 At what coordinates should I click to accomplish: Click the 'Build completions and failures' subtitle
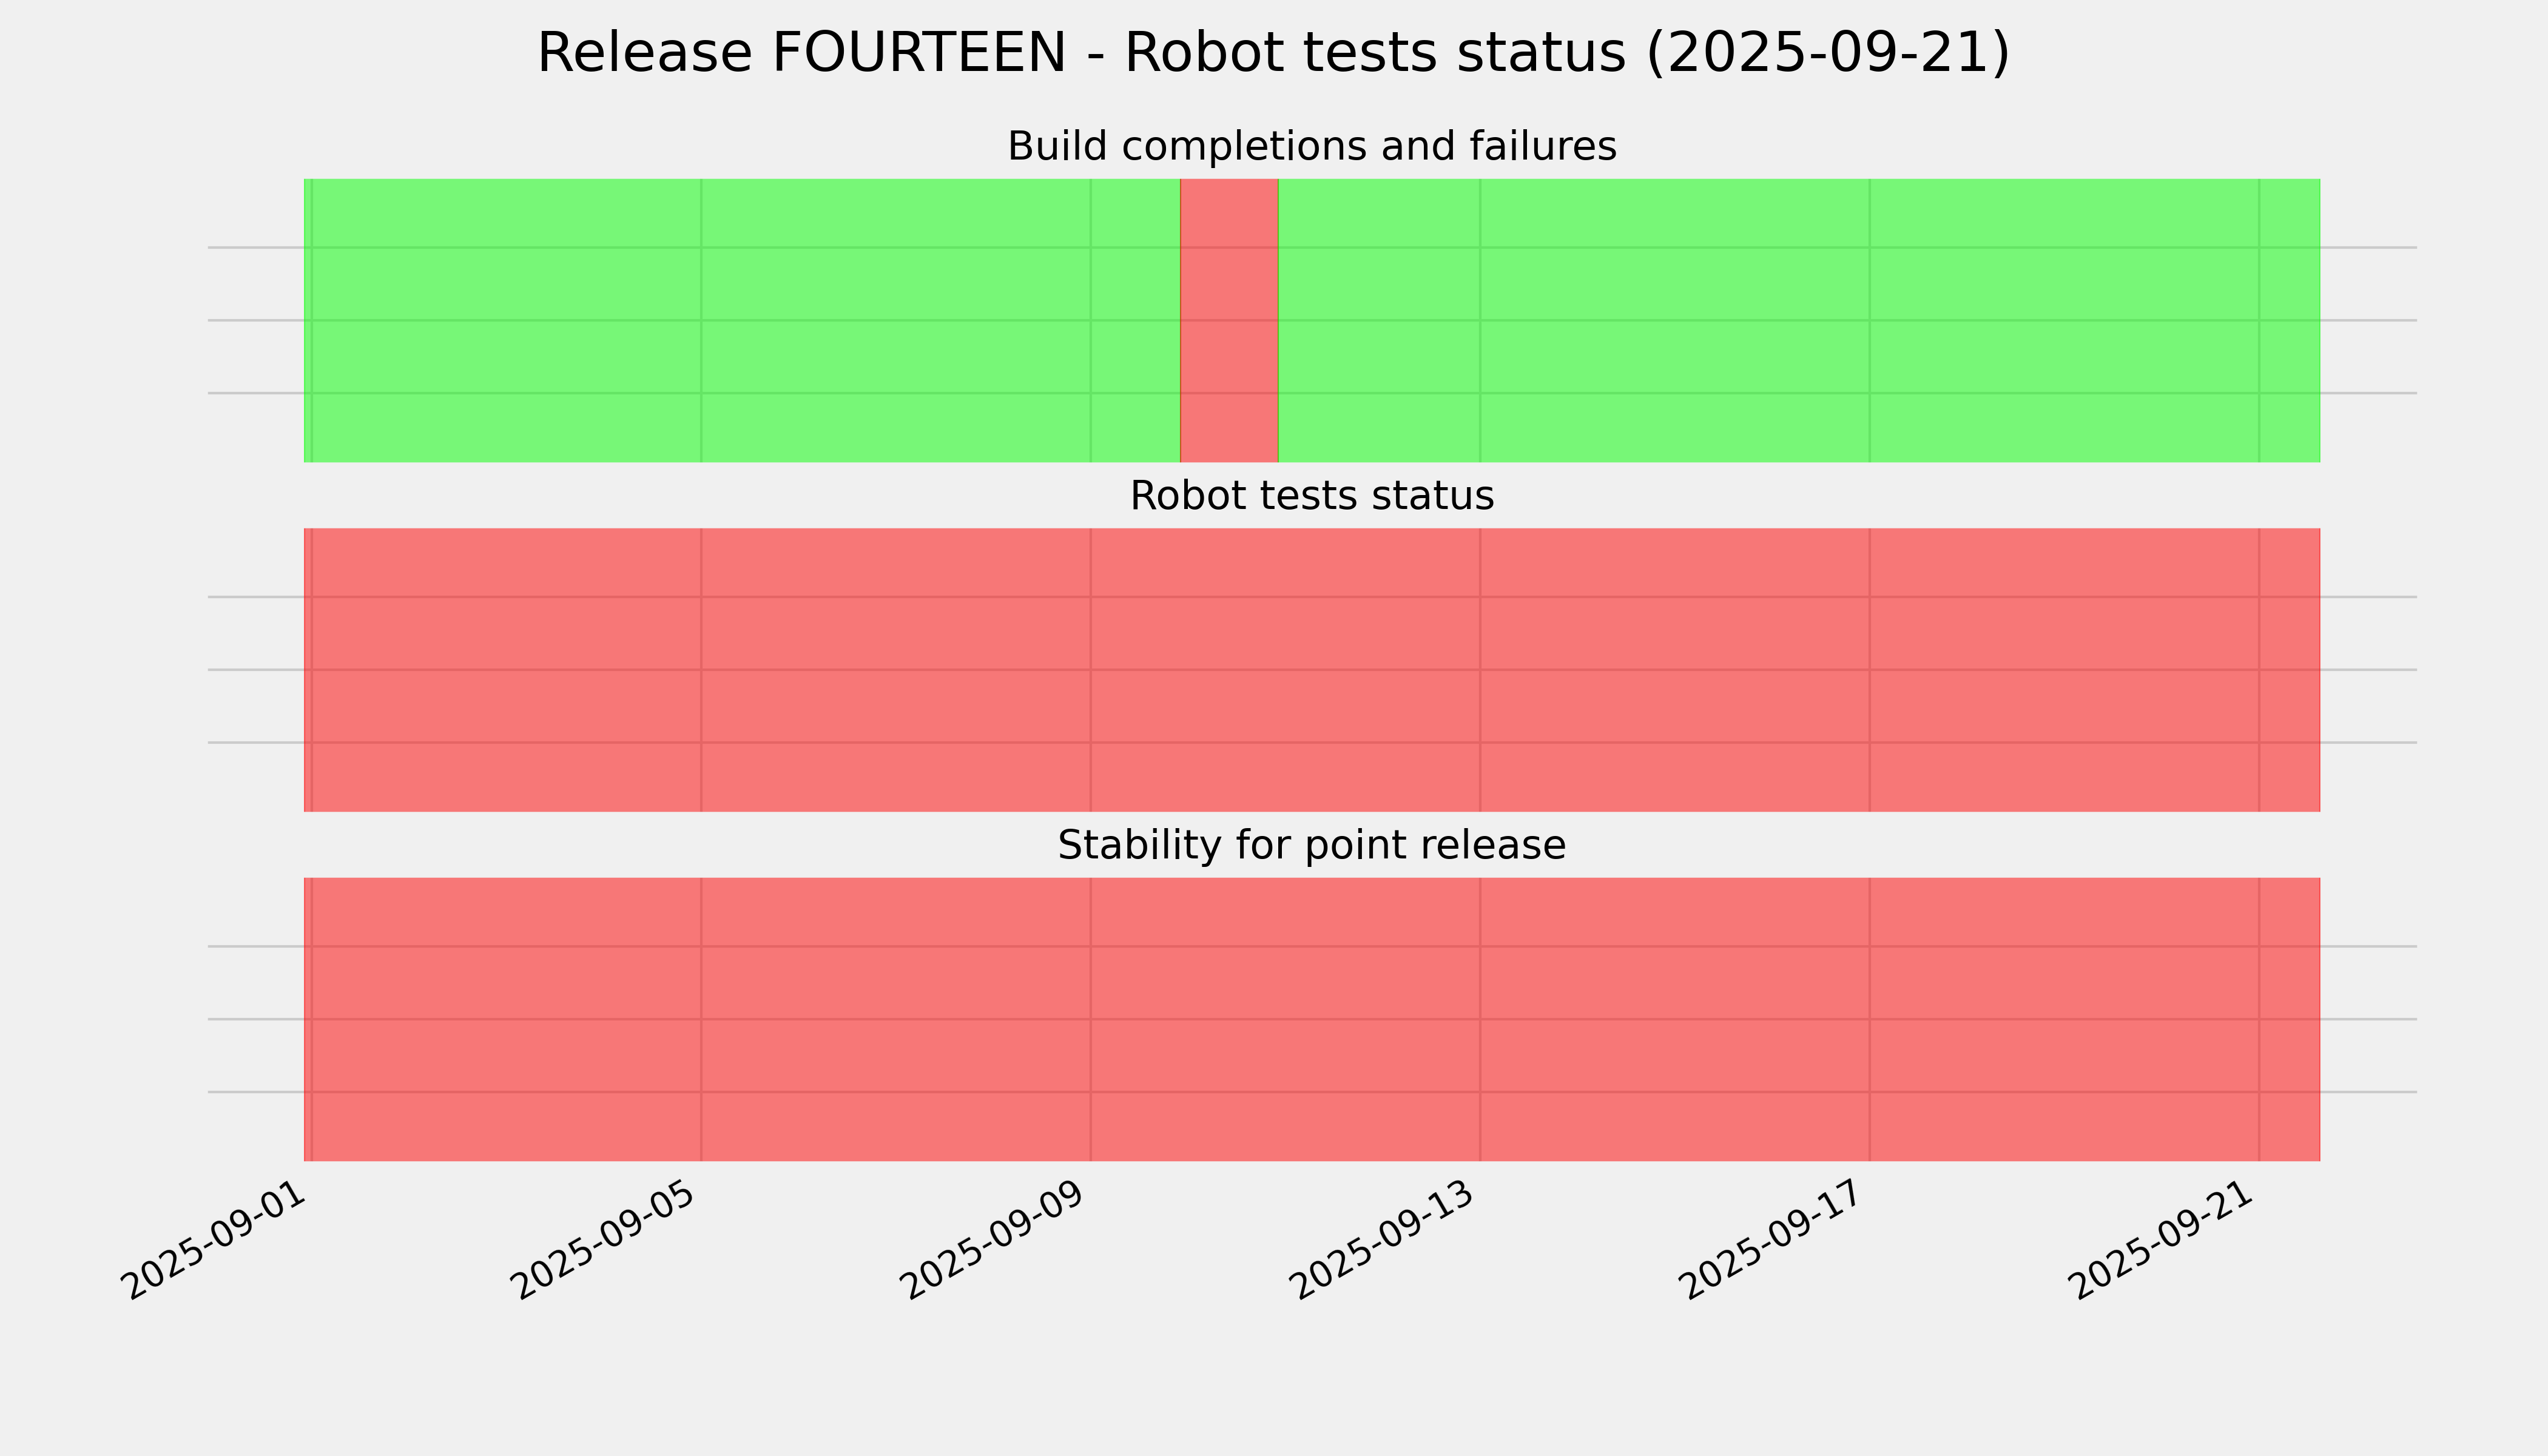pos(1311,147)
